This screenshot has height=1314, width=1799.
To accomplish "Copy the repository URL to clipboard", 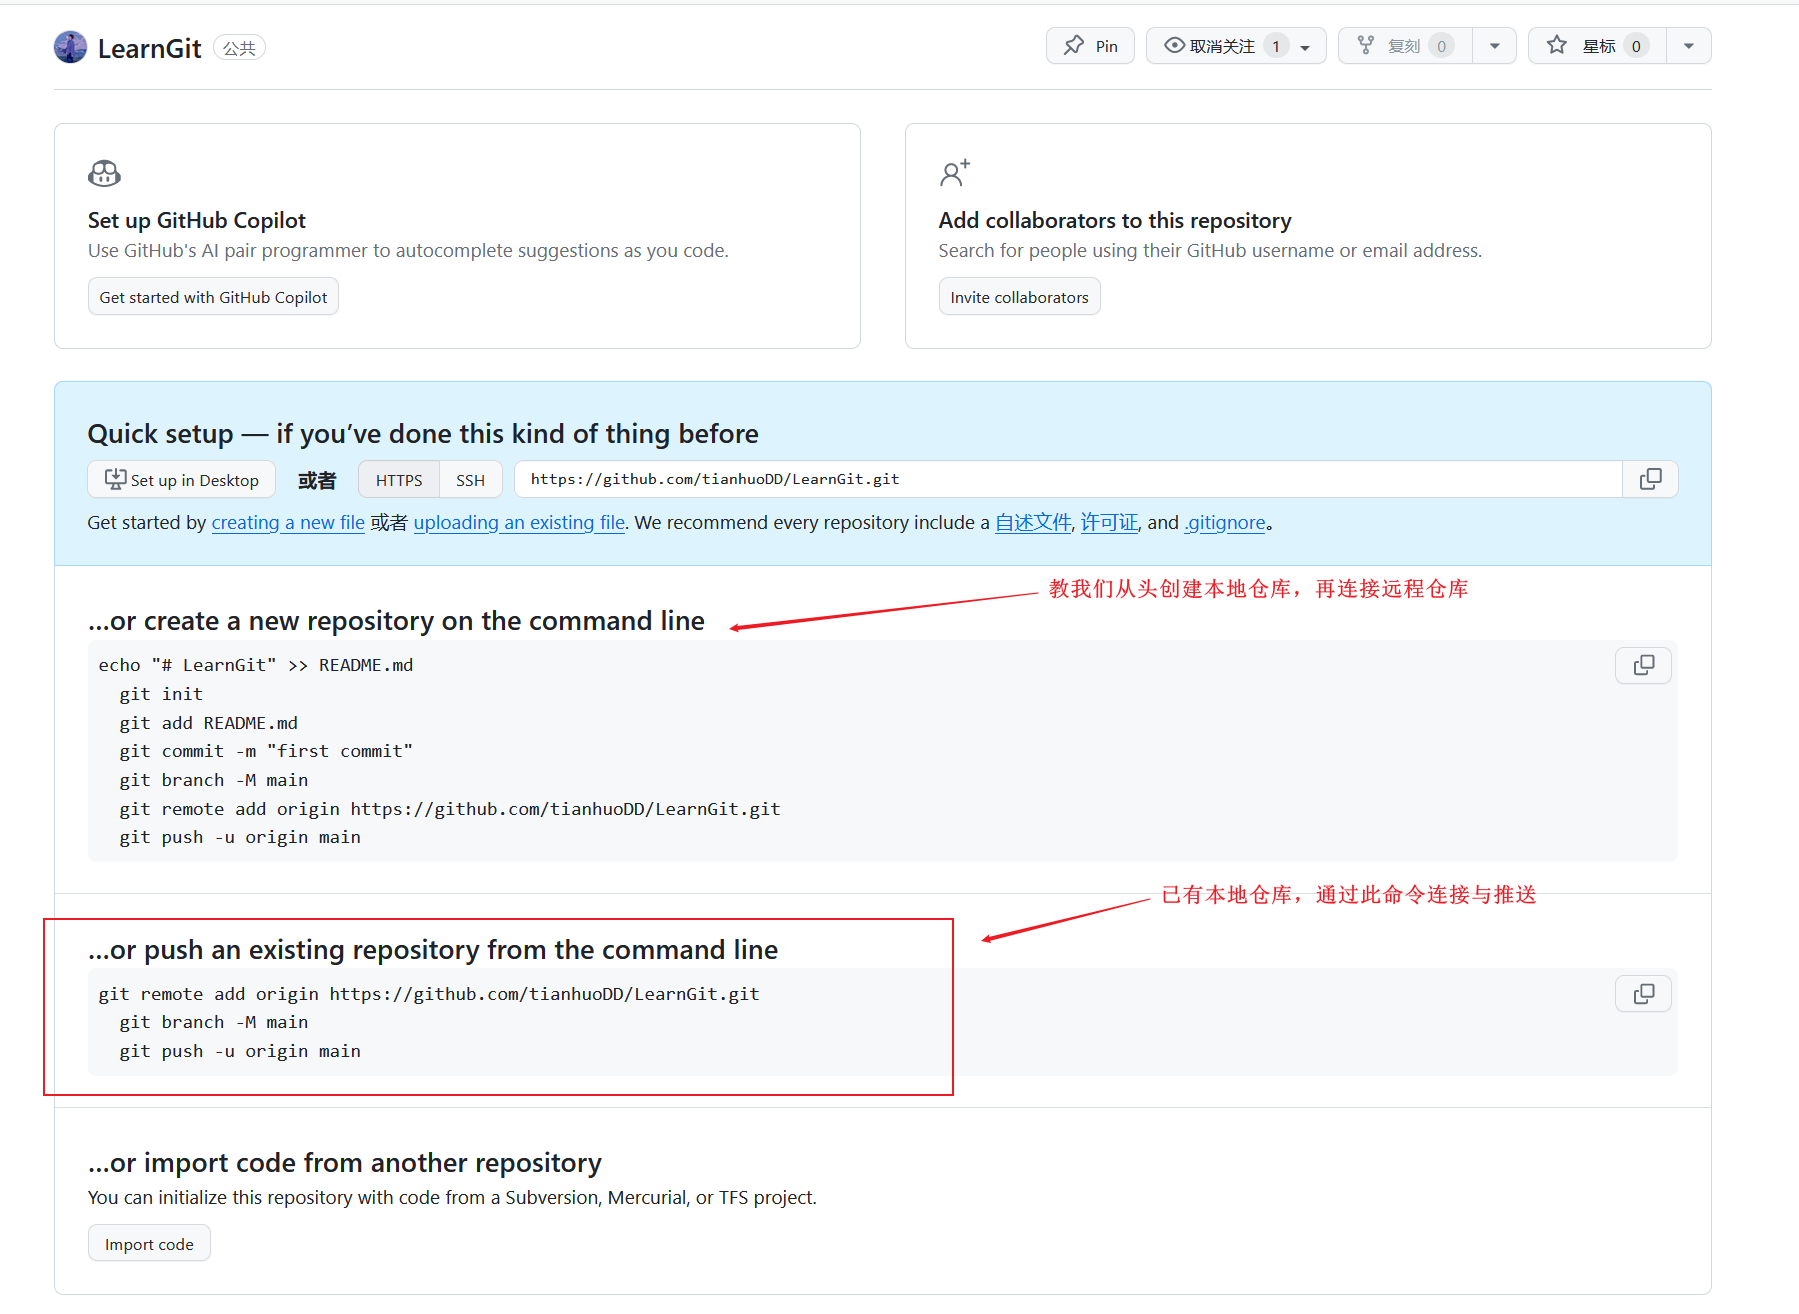I will click(x=1650, y=479).
